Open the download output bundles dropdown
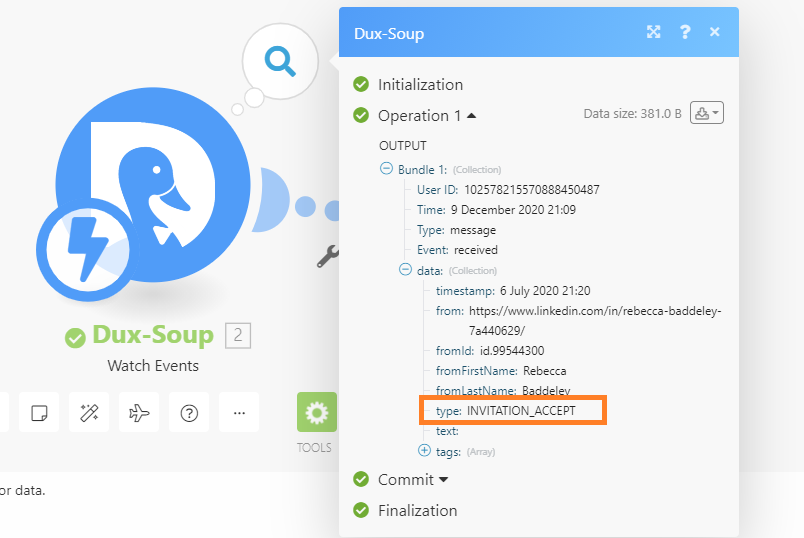The width and height of the screenshot is (804, 538). click(707, 113)
